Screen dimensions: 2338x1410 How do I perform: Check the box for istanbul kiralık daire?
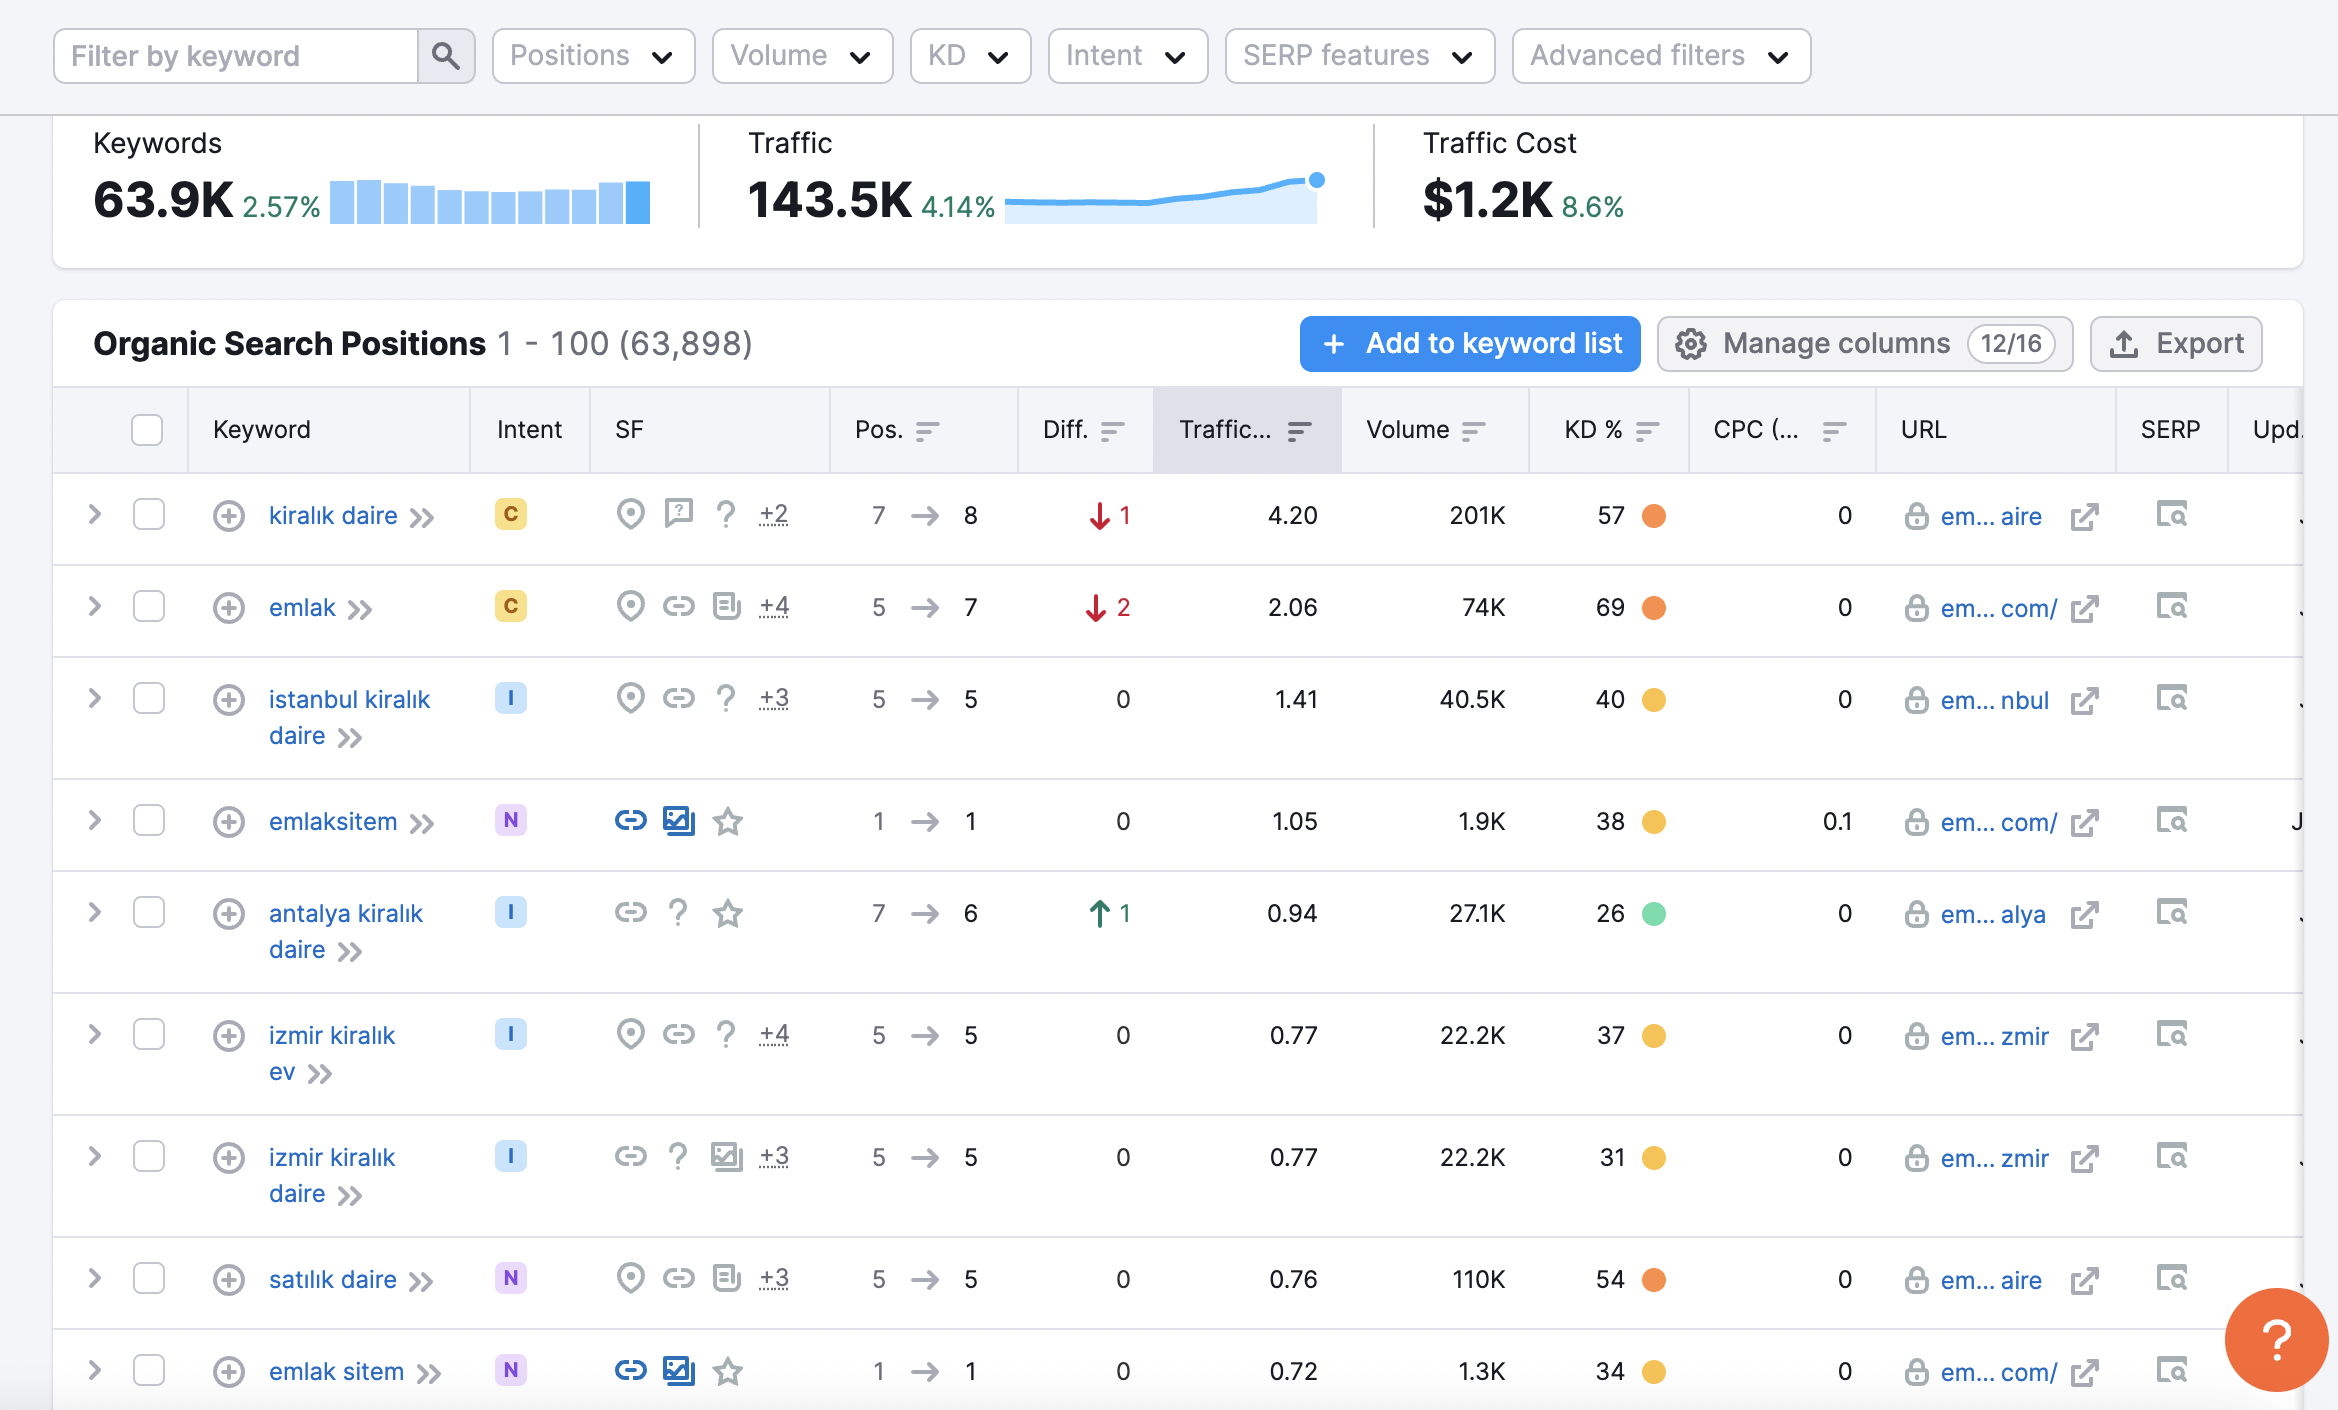pos(149,698)
